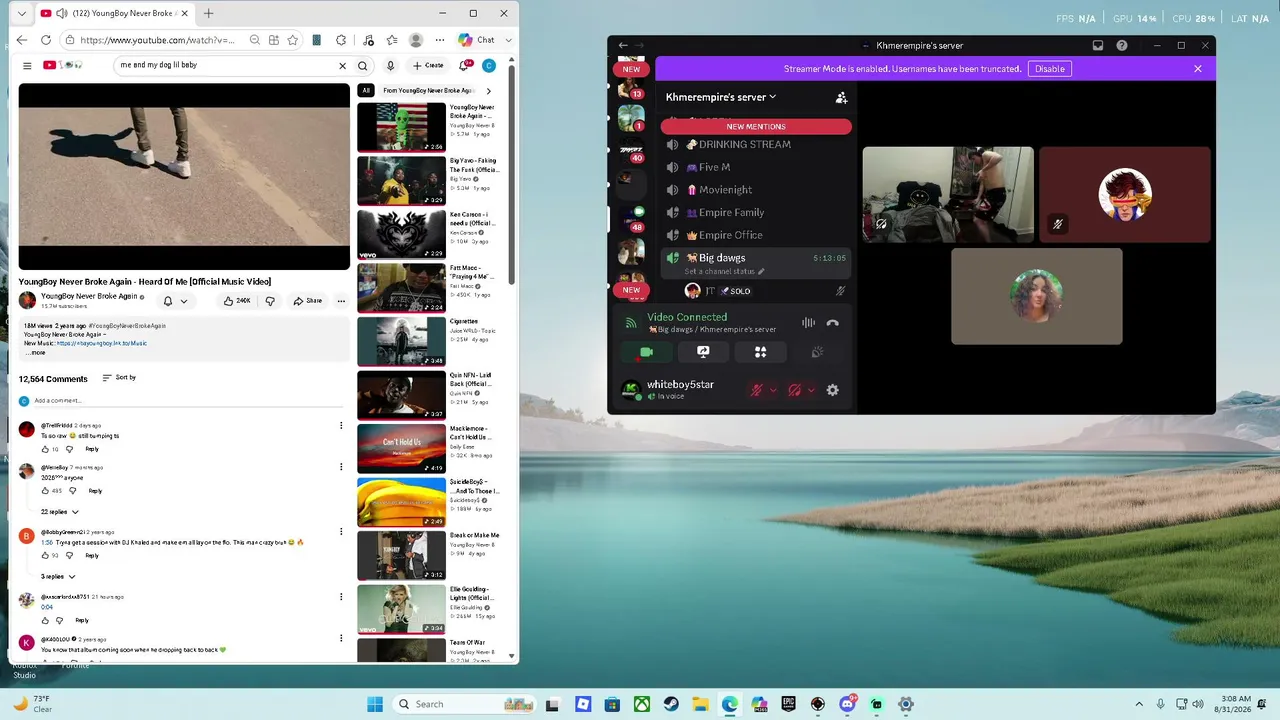Open the browser favorites list icon
The image size is (1280, 720).
point(391,40)
